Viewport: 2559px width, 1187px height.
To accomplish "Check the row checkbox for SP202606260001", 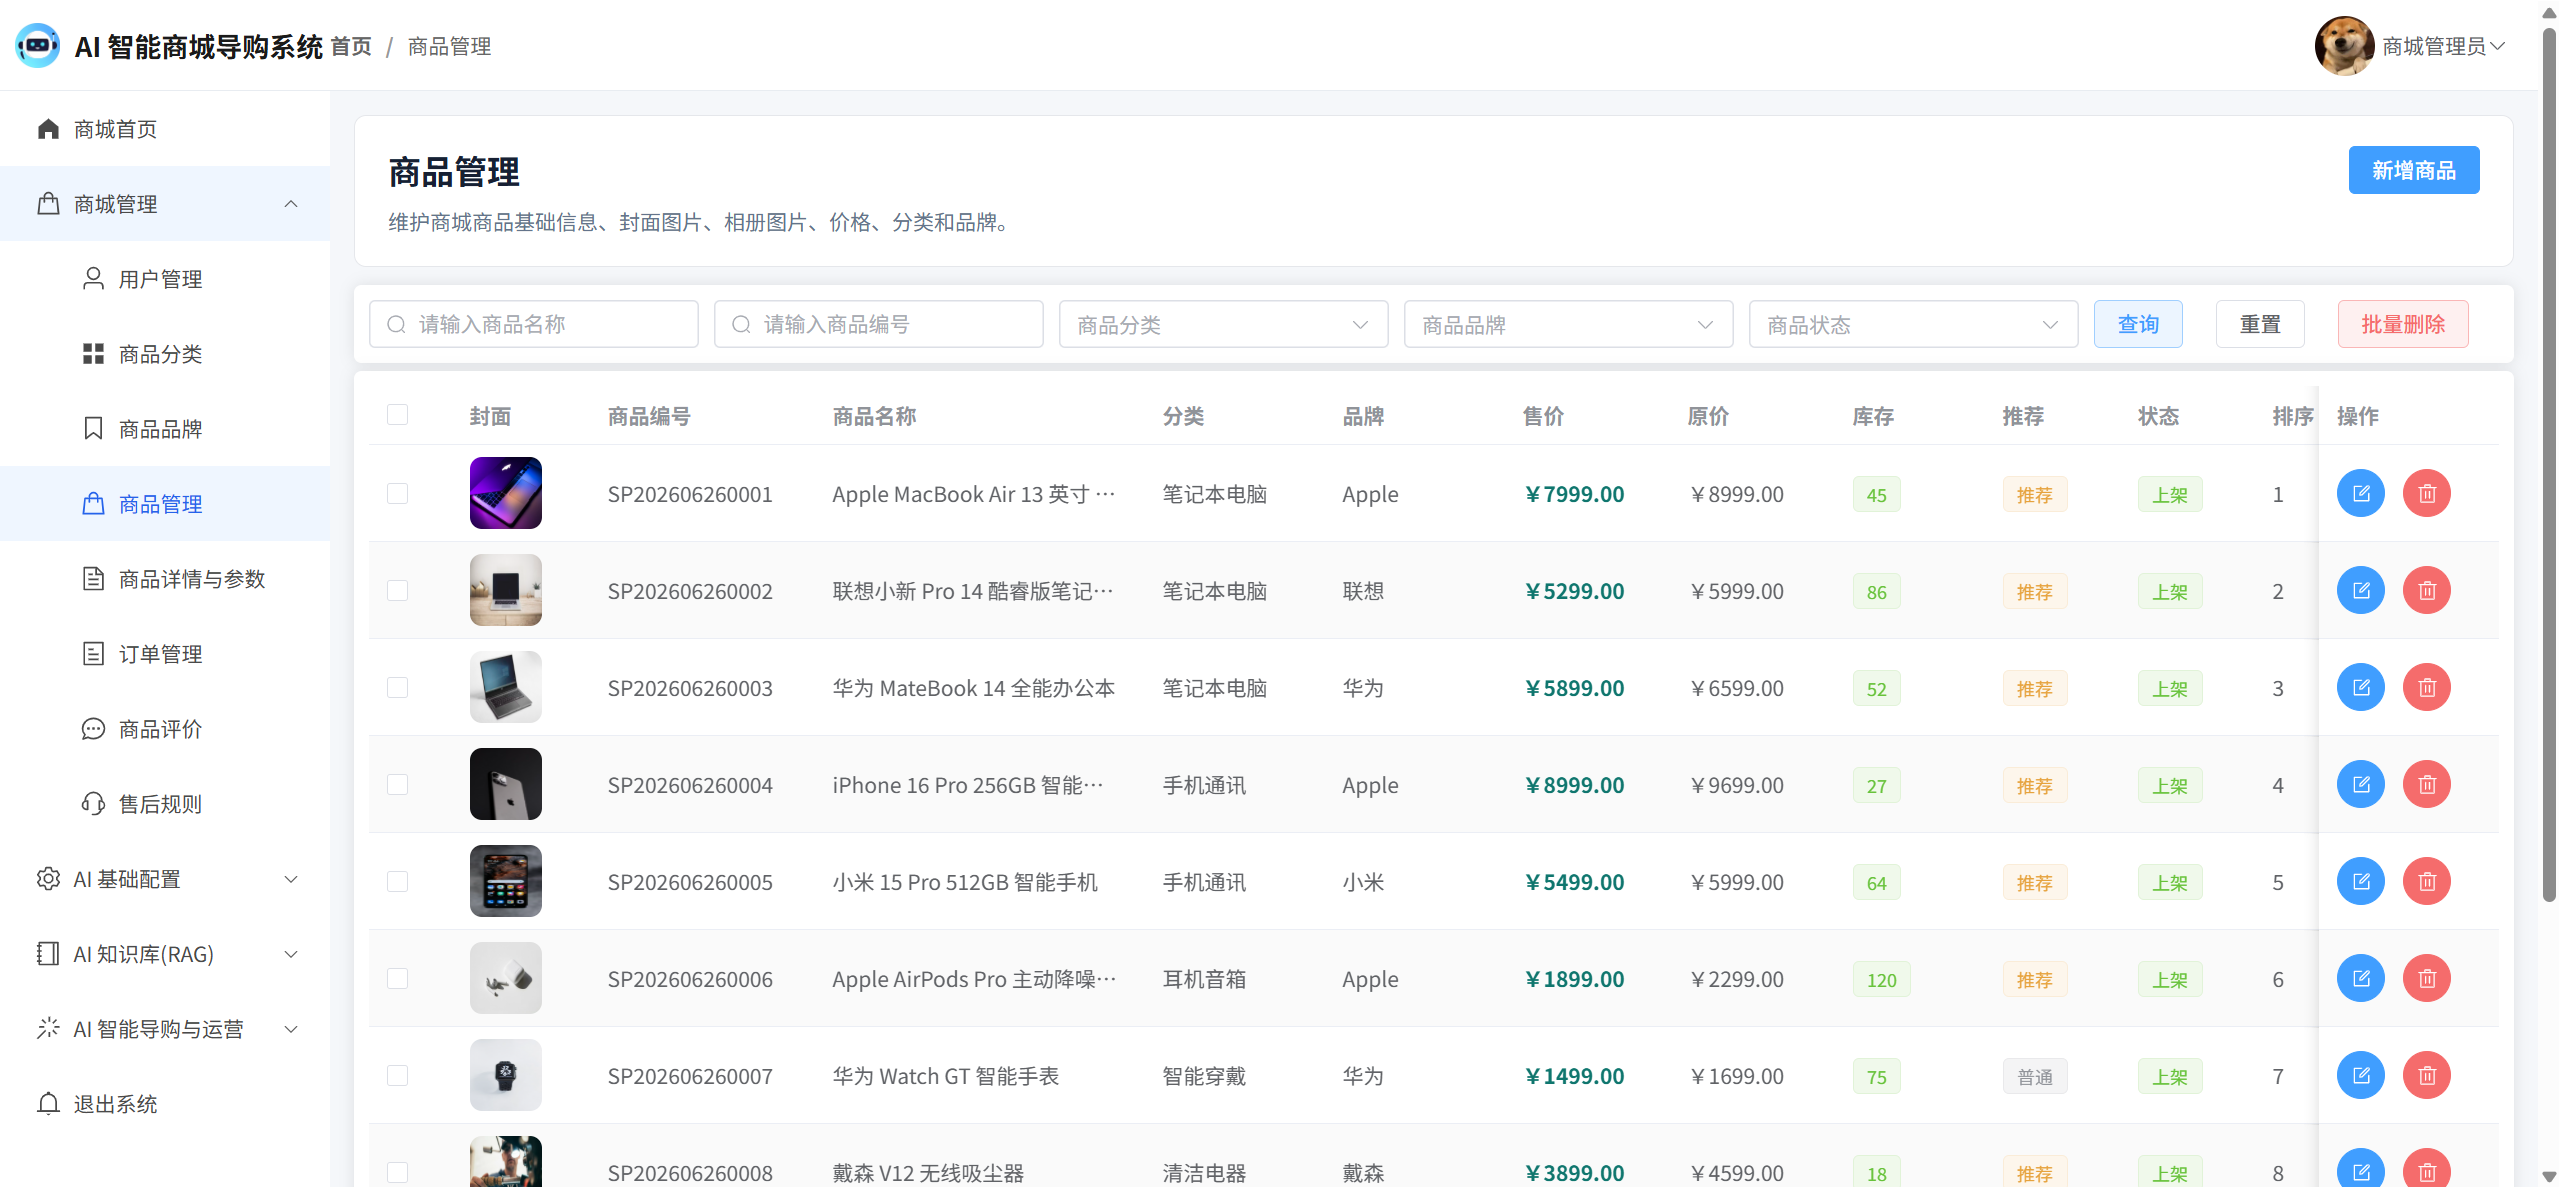I will coord(397,494).
